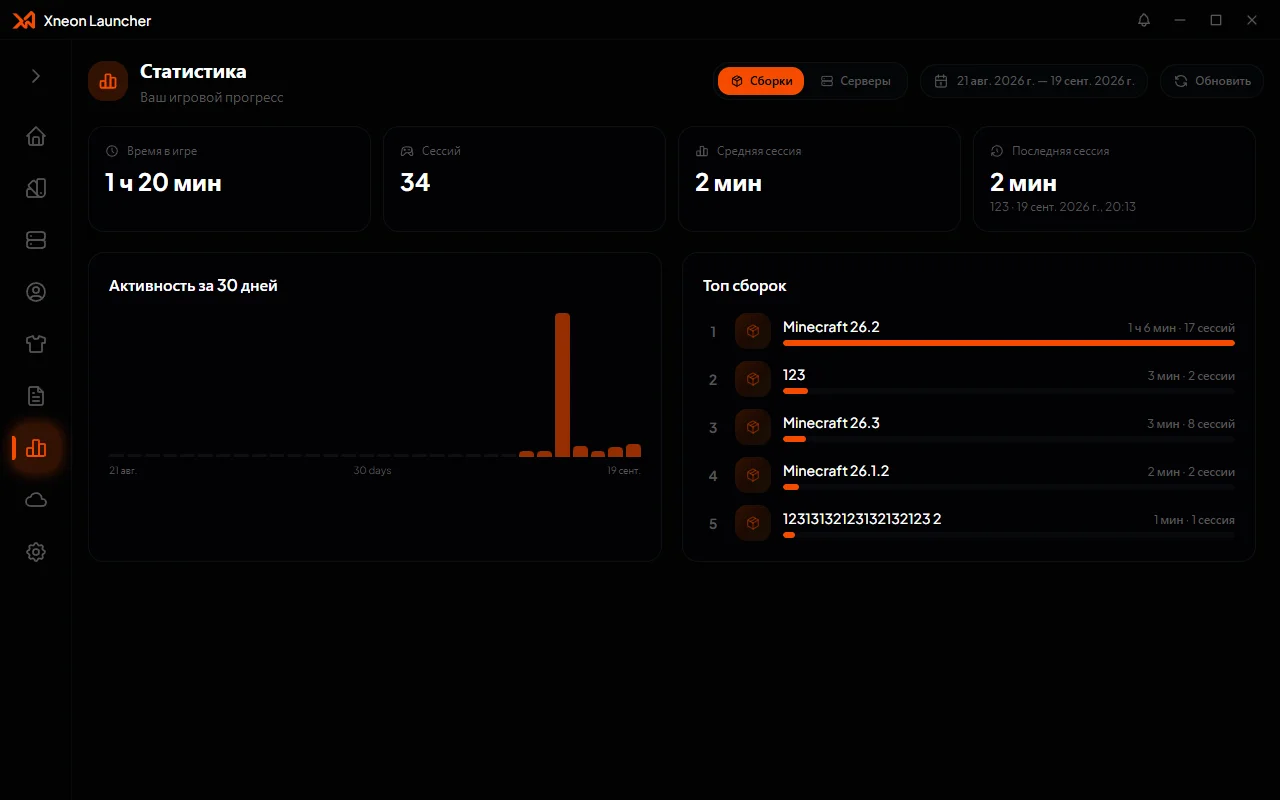
Task: Click the Обновить refresh button
Action: click(x=1213, y=81)
